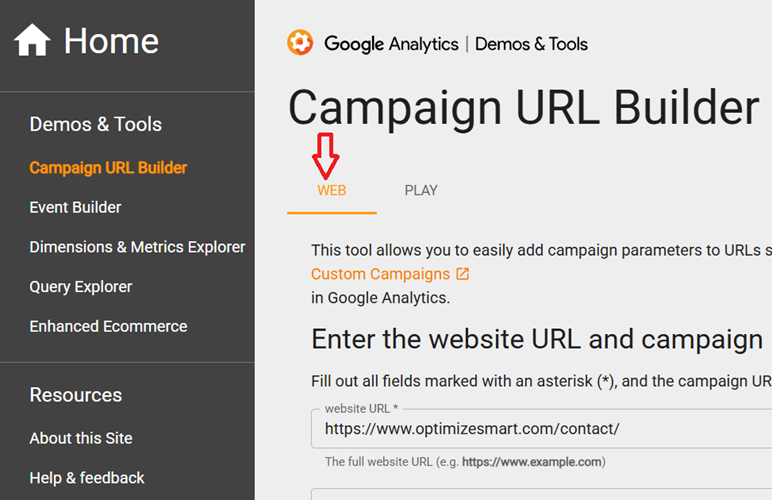Click the Google Analytics wordmark text
The height and width of the screenshot is (500, 772).
(391, 44)
